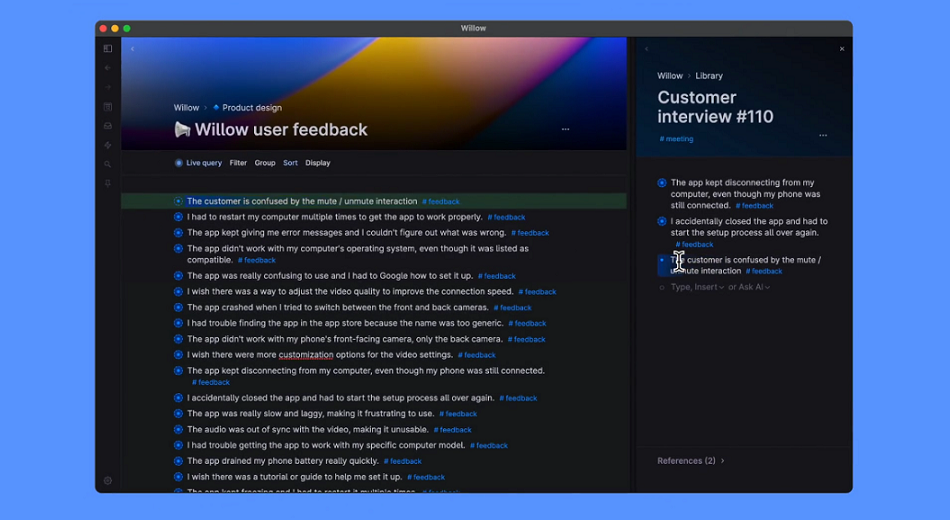The image size is (950, 520).
Task: Click the #meeting tag under Customer interview #110
Action: click(676, 139)
